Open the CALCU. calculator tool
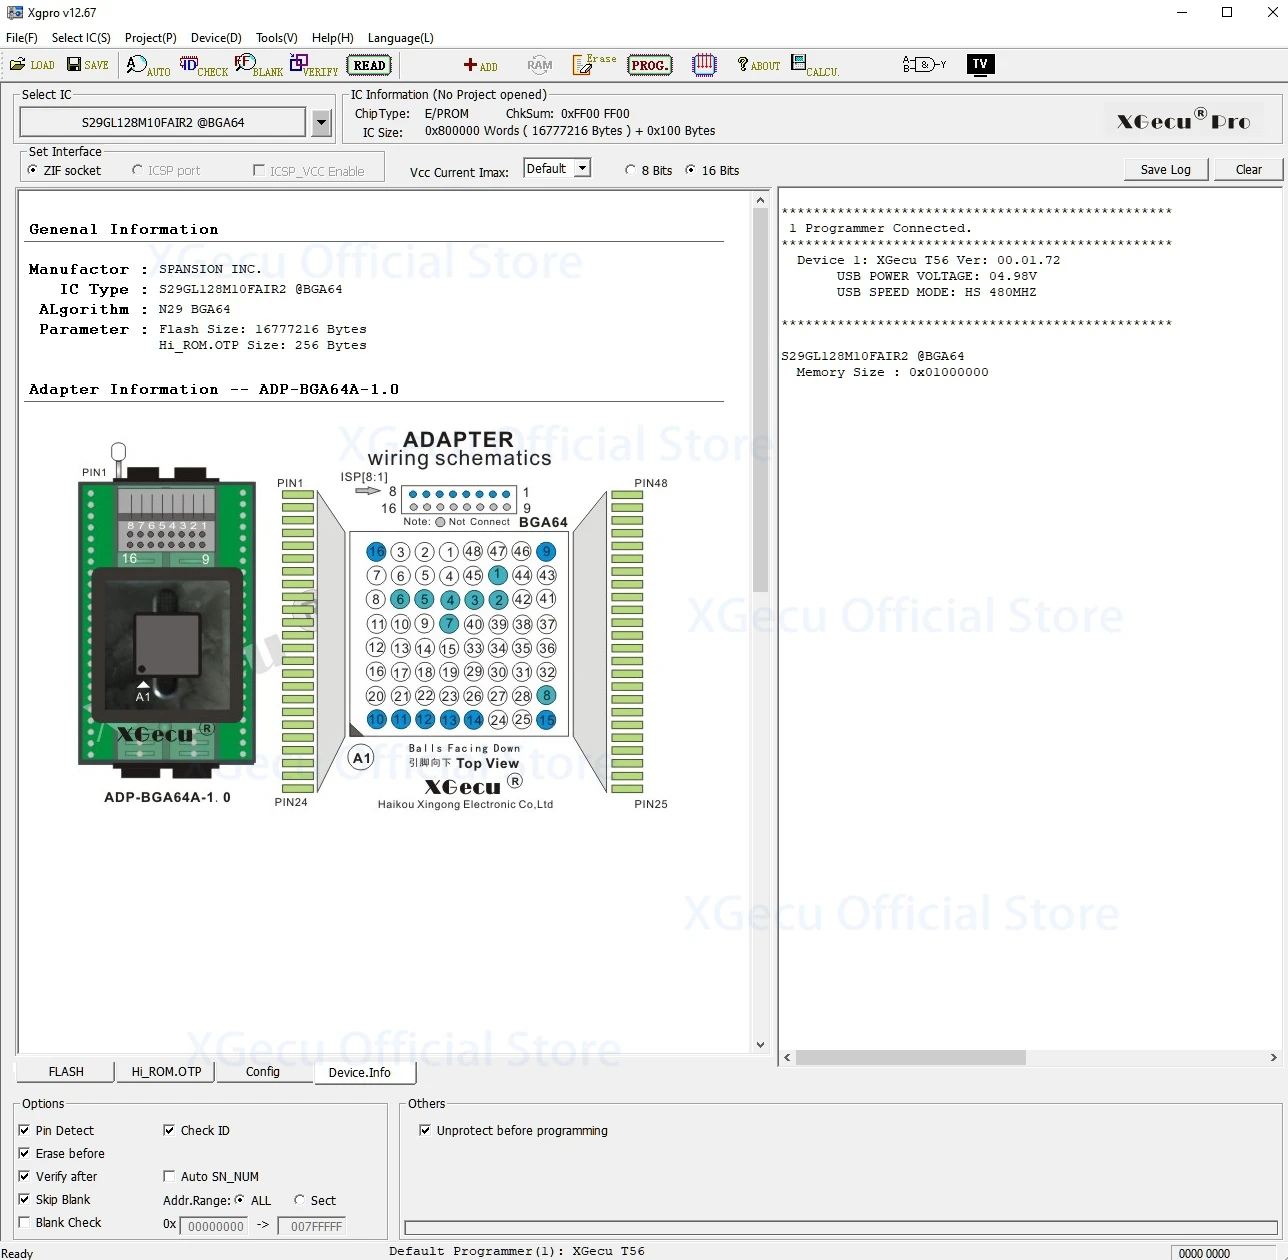1288x1260 pixels. (x=815, y=66)
